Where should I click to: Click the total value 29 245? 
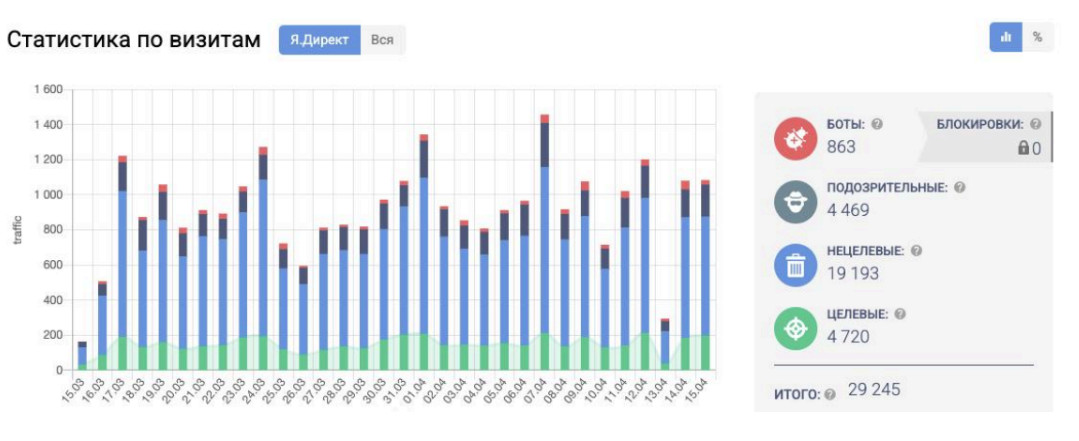(874, 389)
